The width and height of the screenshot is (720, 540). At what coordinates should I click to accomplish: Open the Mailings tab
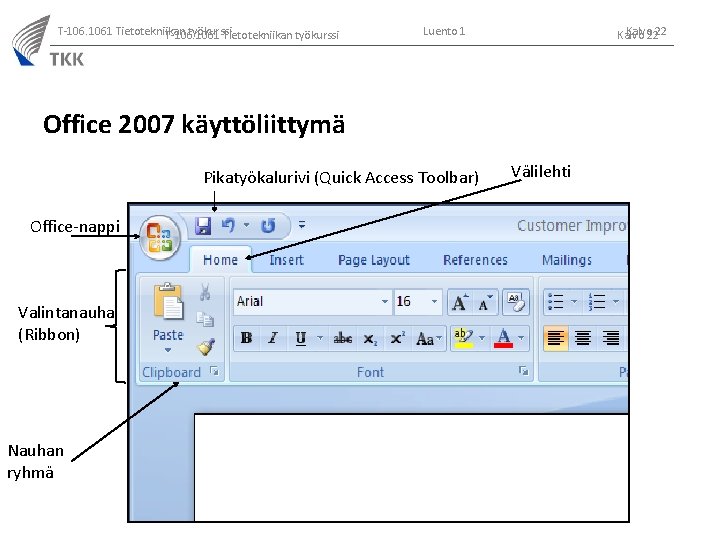[x=567, y=260]
